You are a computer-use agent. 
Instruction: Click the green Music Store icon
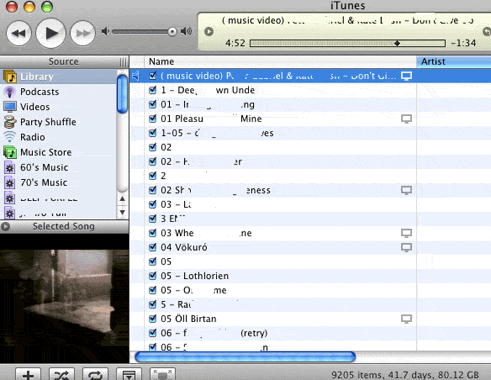click(x=10, y=152)
